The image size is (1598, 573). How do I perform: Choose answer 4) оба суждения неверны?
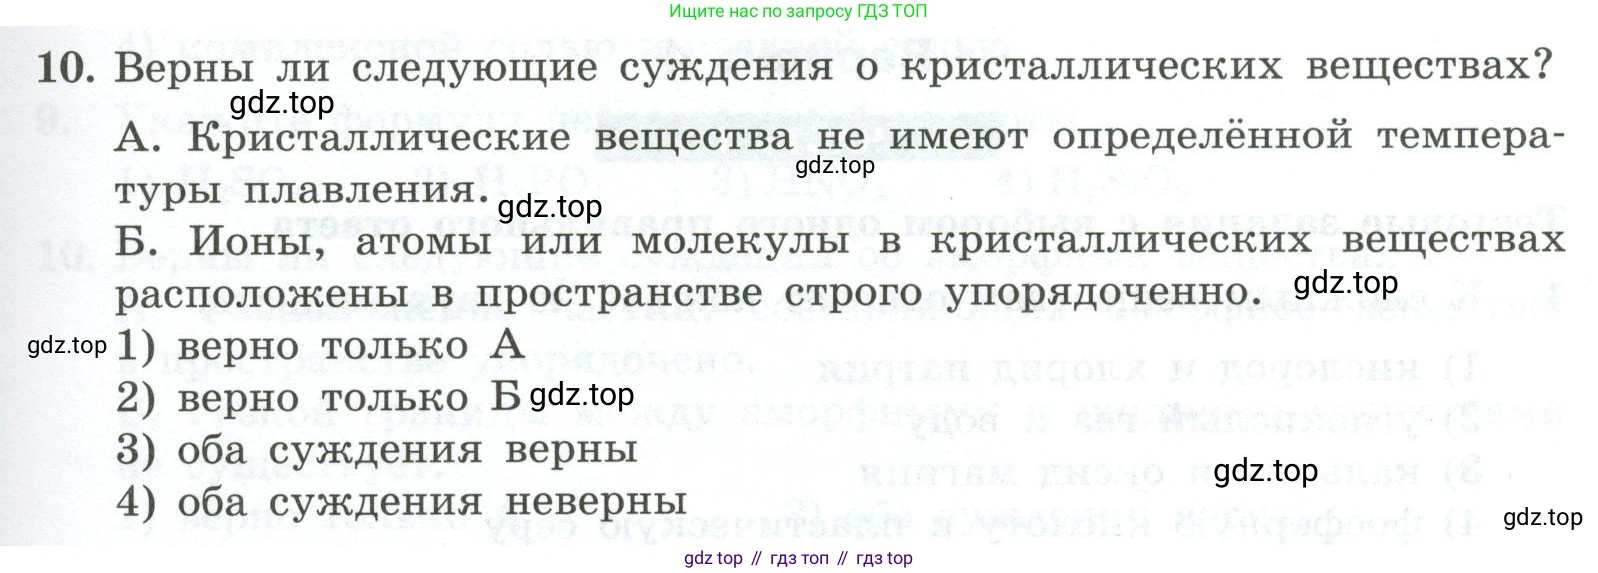[x=401, y=501]
